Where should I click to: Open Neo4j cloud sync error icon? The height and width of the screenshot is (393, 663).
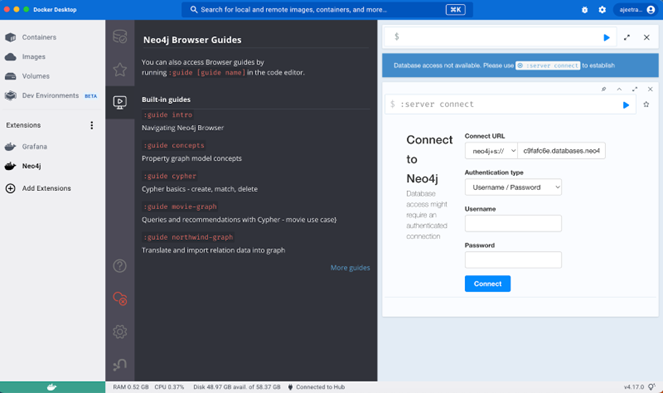120,299
